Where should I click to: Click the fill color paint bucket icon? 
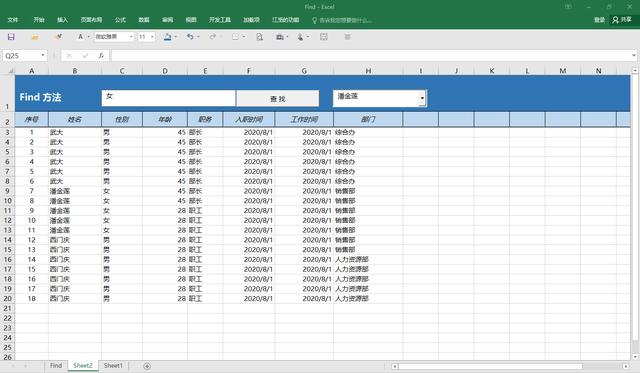click(167, 37)
